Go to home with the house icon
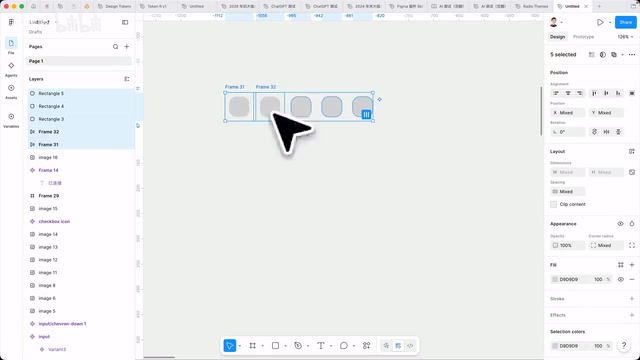 point(33,7)
